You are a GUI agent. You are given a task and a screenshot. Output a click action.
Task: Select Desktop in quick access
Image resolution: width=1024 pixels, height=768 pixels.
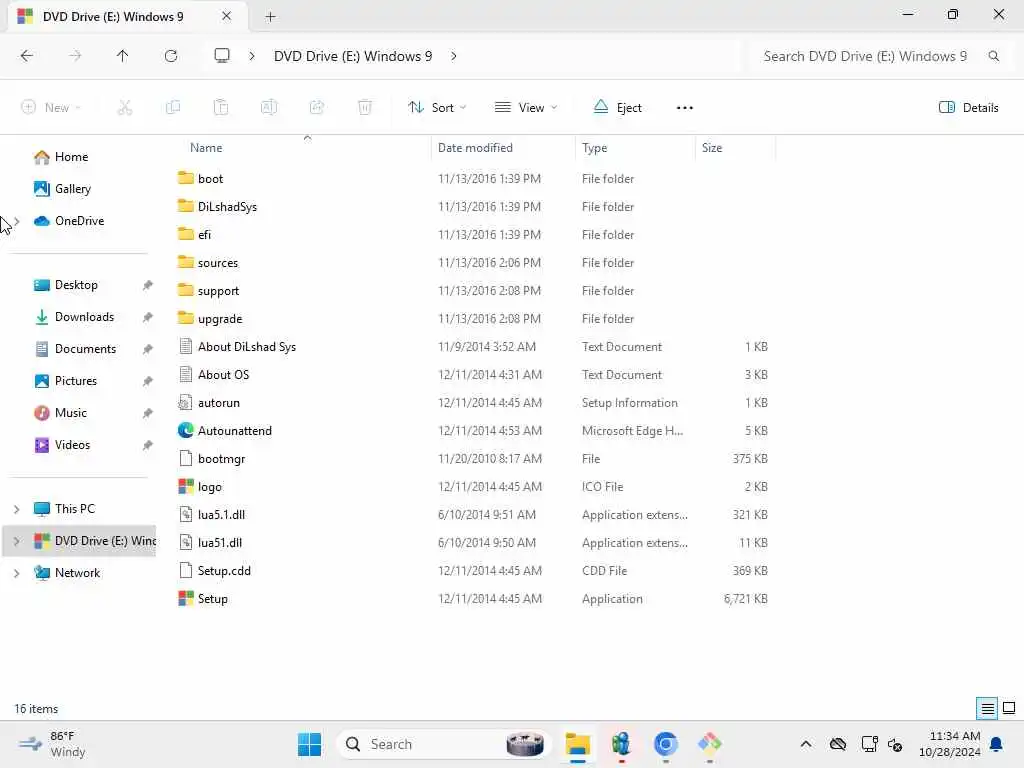(x=65, y=285)
